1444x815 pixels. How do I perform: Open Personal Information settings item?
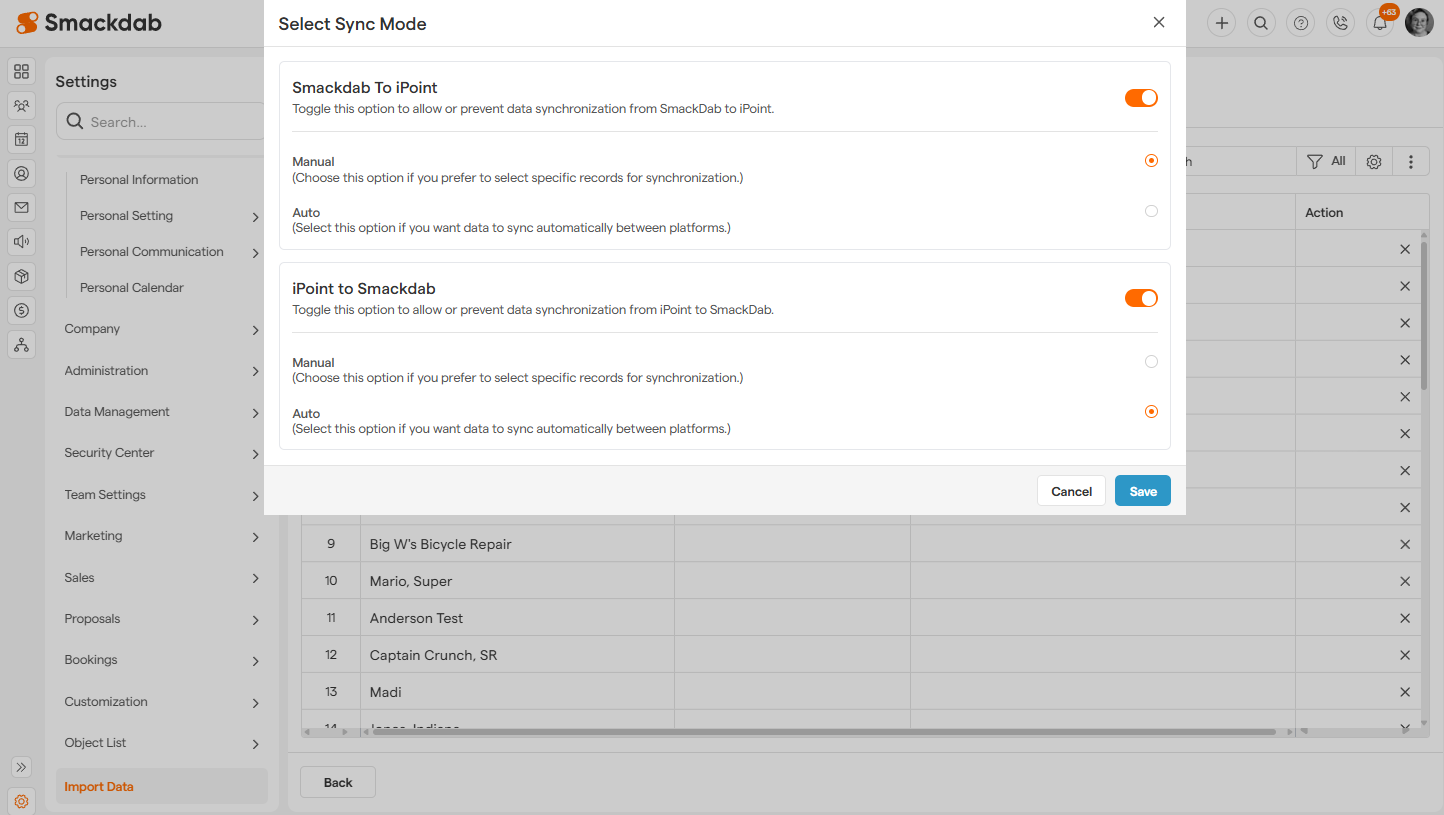(139, 180)
